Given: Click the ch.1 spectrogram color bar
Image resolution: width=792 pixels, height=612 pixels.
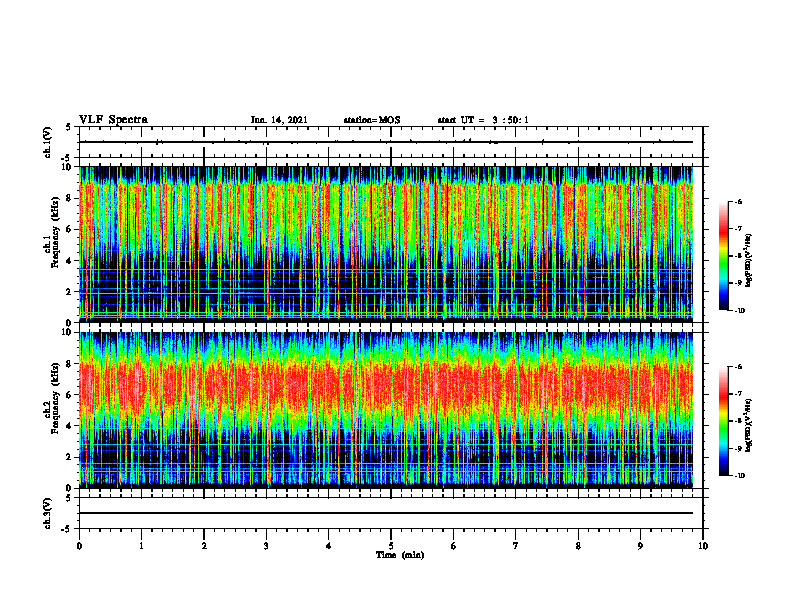Looking at the screenshot, I should coord(724,256).
